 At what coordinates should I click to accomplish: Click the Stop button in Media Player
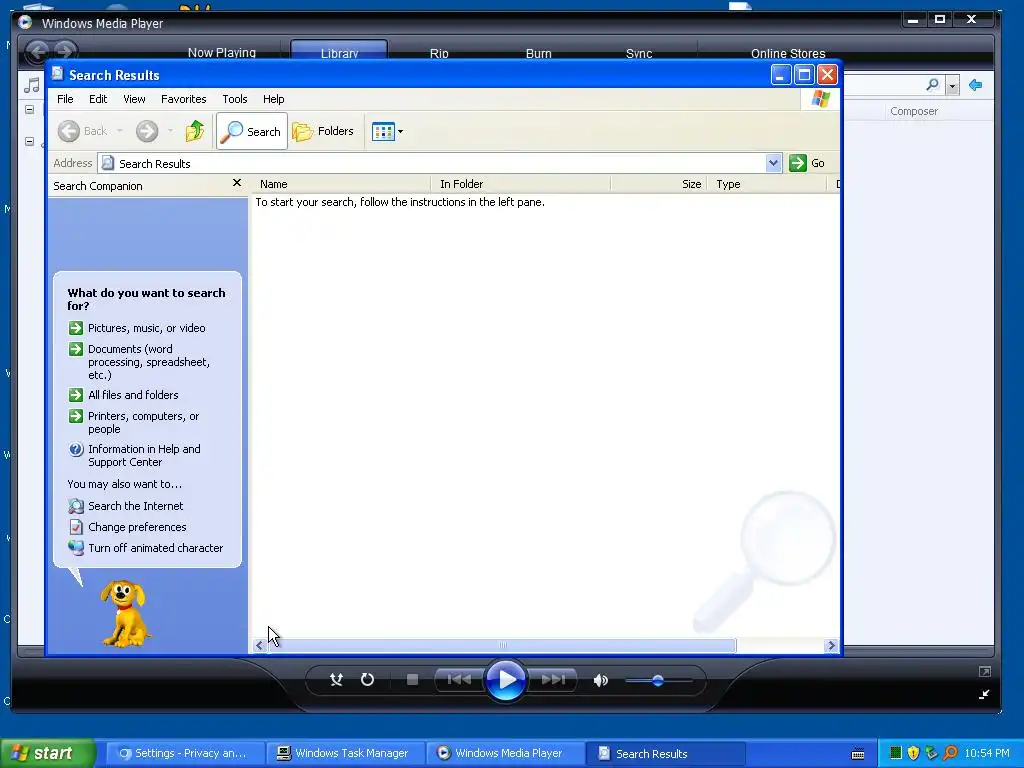(412, 680)
